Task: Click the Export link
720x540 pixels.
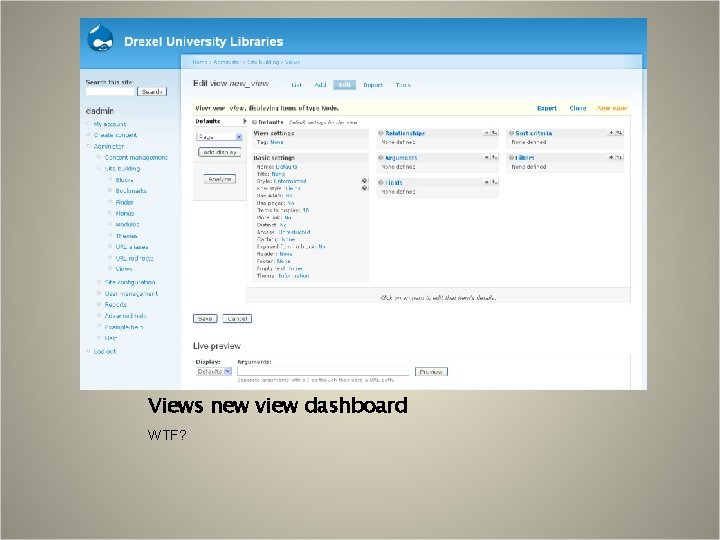Action: [547, 108]
